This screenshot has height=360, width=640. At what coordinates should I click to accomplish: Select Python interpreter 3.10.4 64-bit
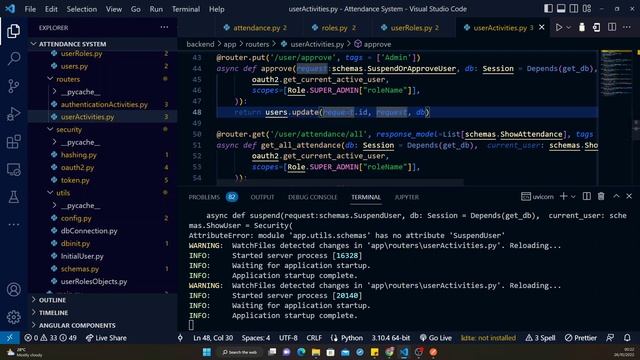click(x=391, y=338)
